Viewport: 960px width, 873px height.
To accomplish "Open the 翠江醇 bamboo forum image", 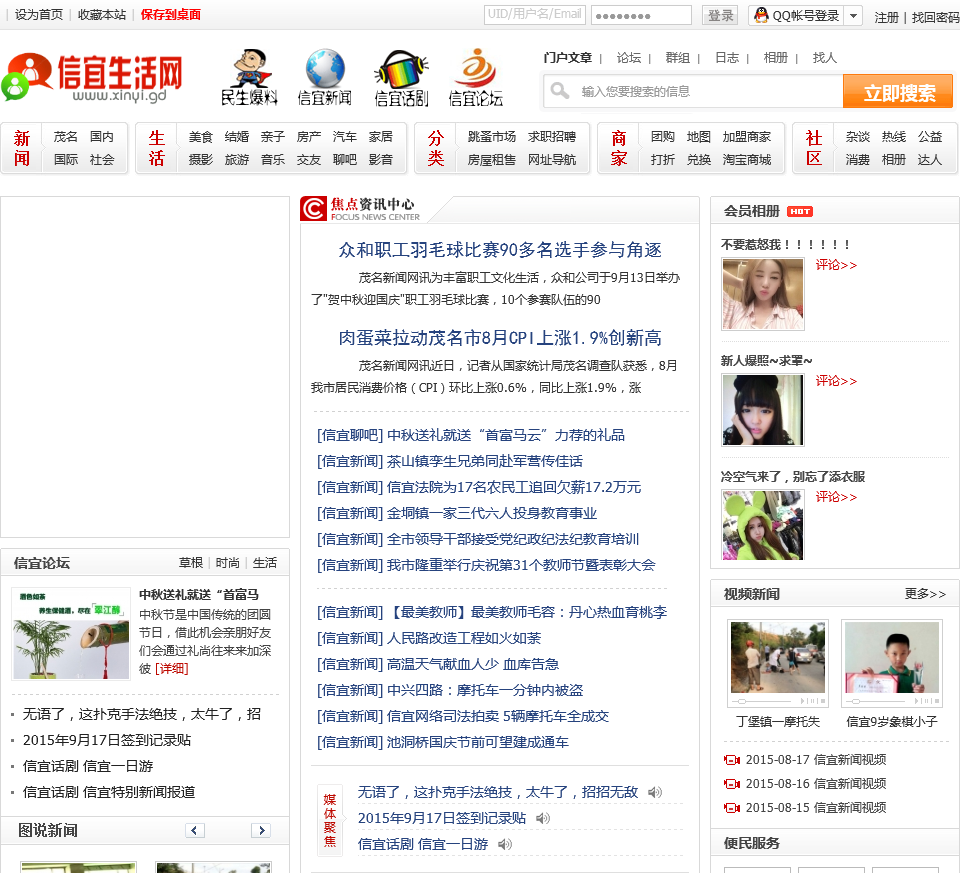I will coord(71,634).
